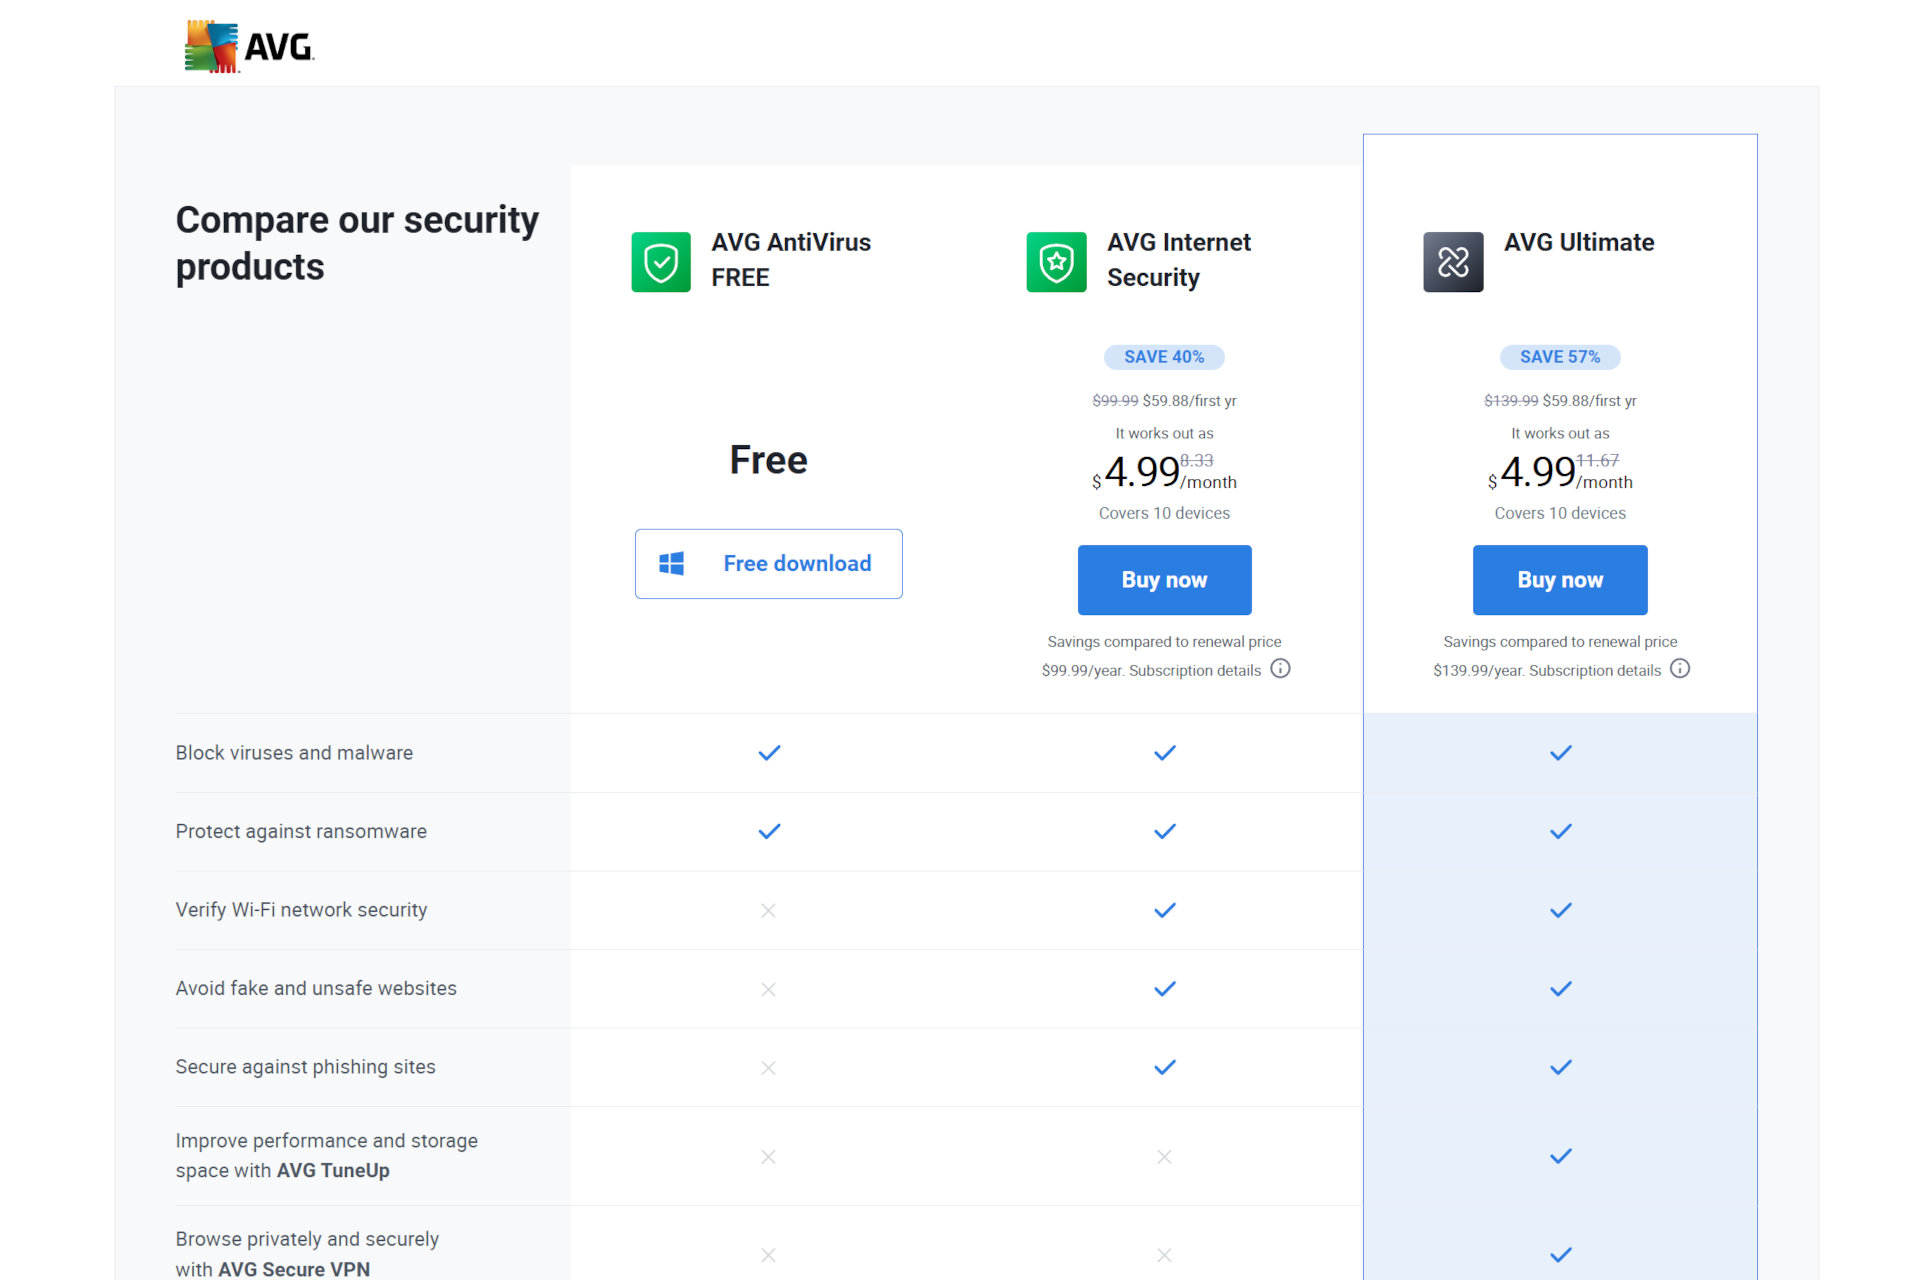The image size is (1920, 1280).
Task: Click the SAVE 57% badge
Action: click(x=1560, y=357)
